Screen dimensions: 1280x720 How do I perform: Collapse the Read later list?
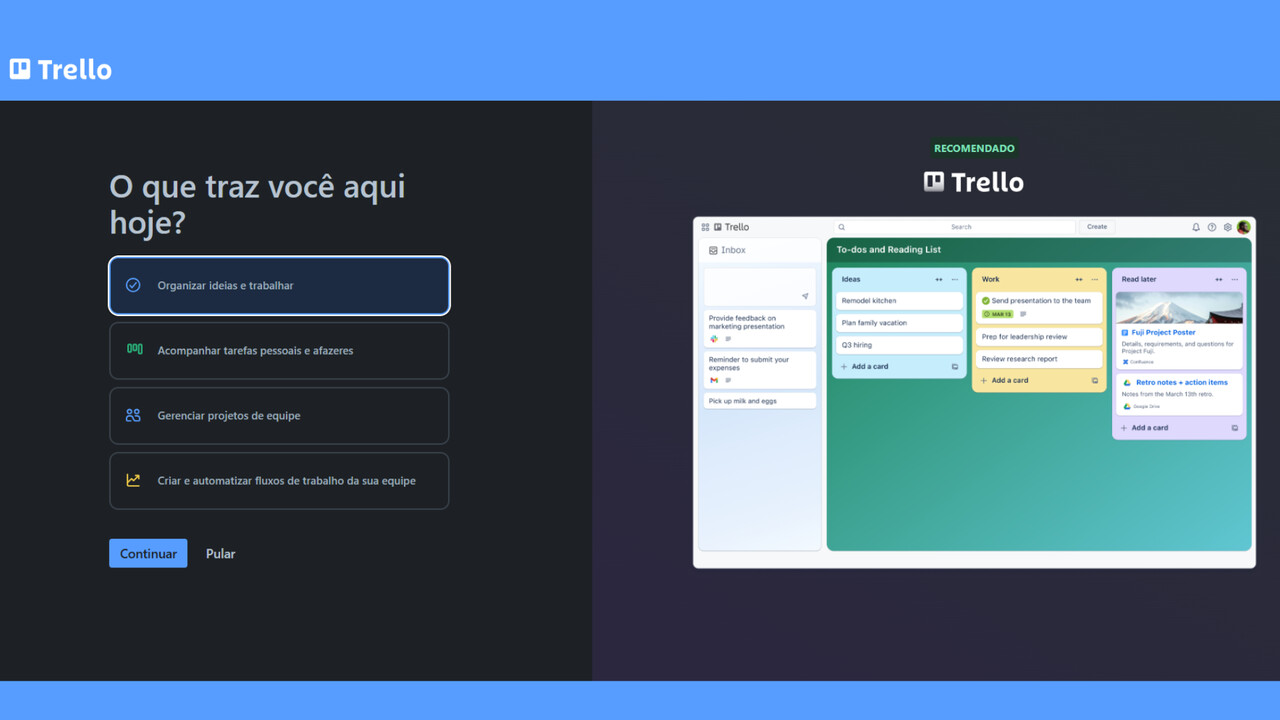tap(1217, 279)
